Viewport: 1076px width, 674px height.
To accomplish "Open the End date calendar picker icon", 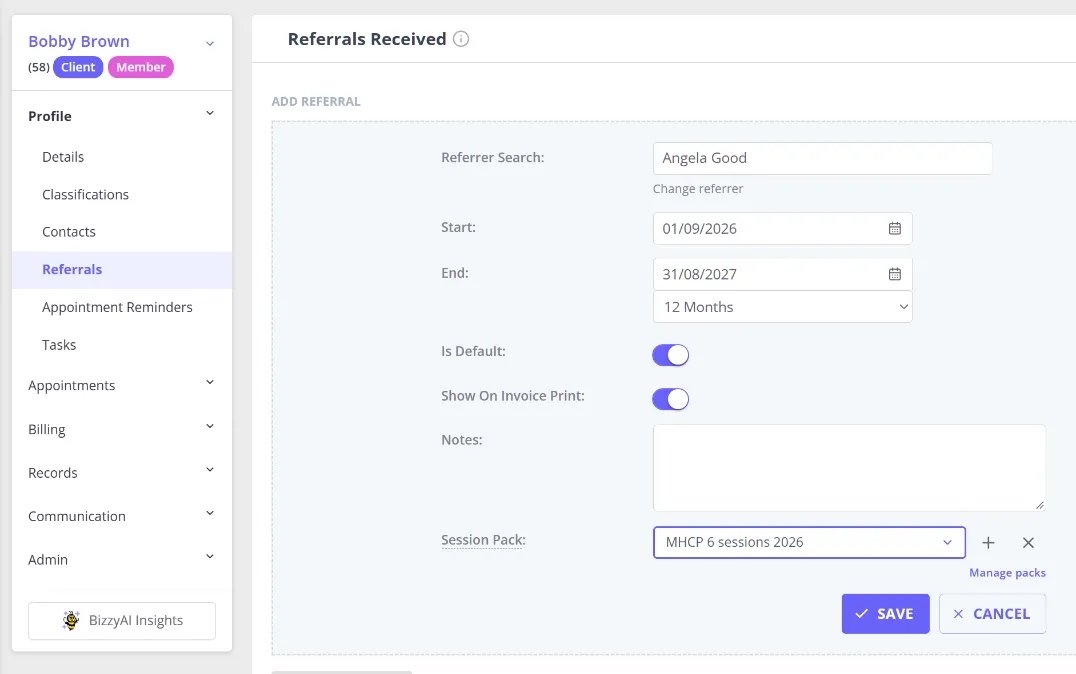I will 895,274.
